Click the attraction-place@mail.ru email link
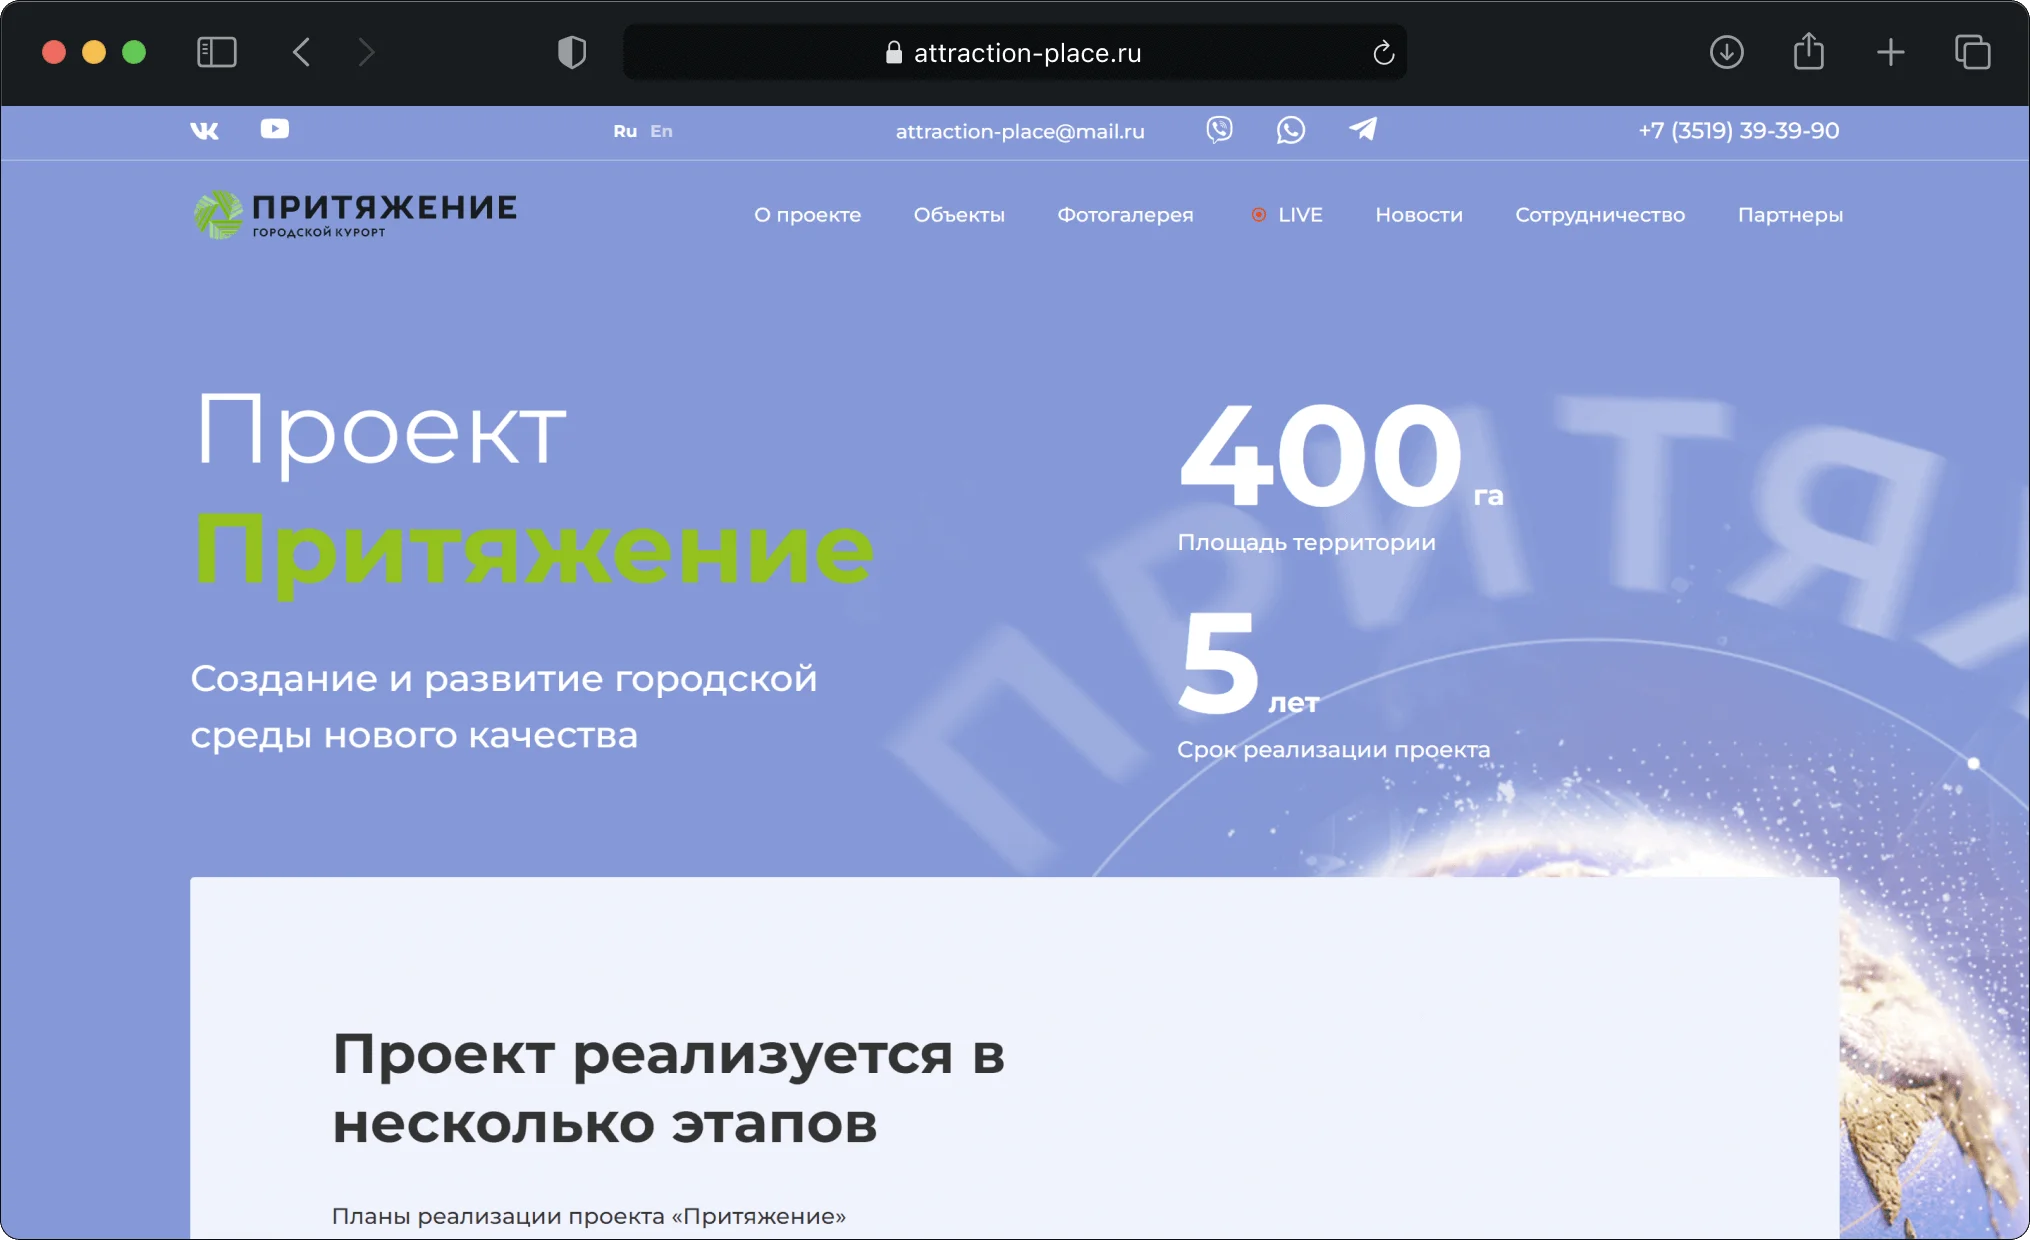 coord(1020,131)
